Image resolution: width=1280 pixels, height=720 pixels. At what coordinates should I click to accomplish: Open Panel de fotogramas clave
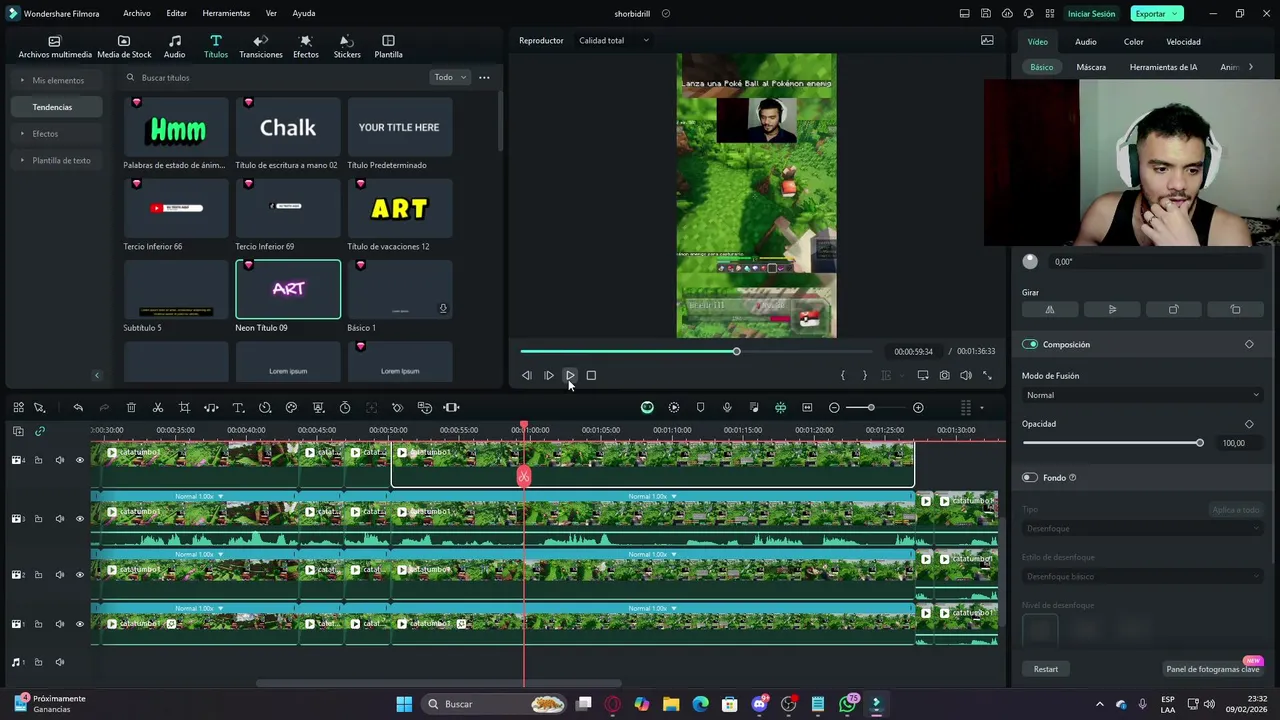point(1213,669)
